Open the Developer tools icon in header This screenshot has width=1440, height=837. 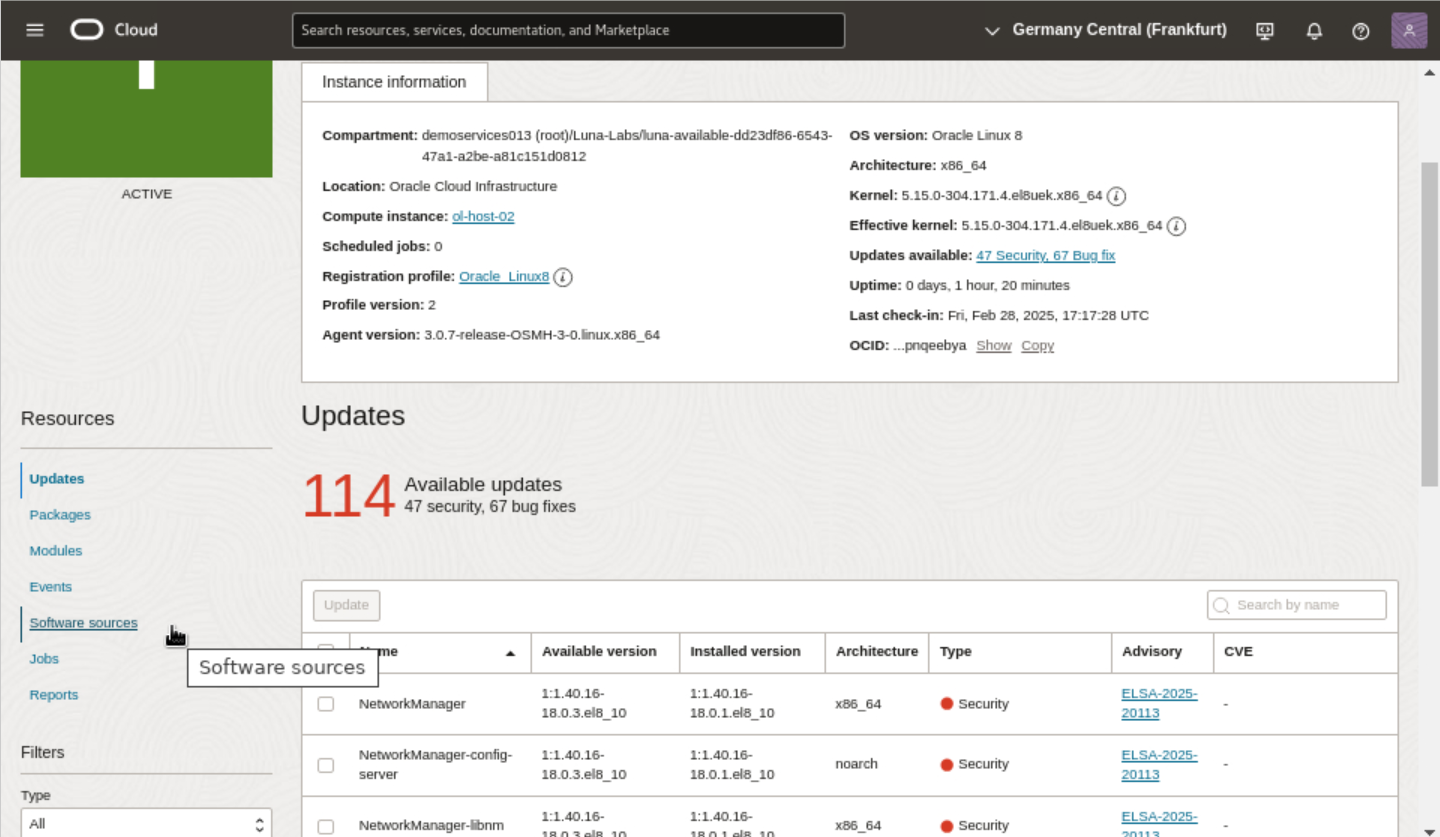[1265, 30]
